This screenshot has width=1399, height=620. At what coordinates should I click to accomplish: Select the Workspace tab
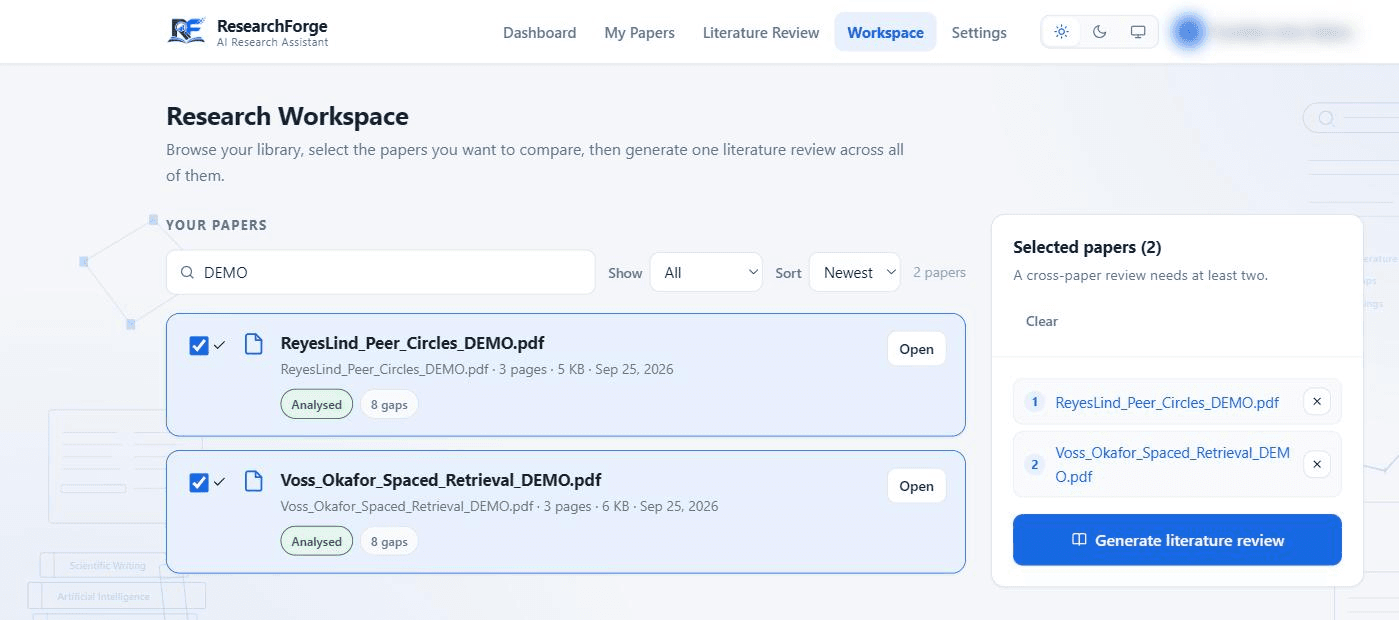885,32
